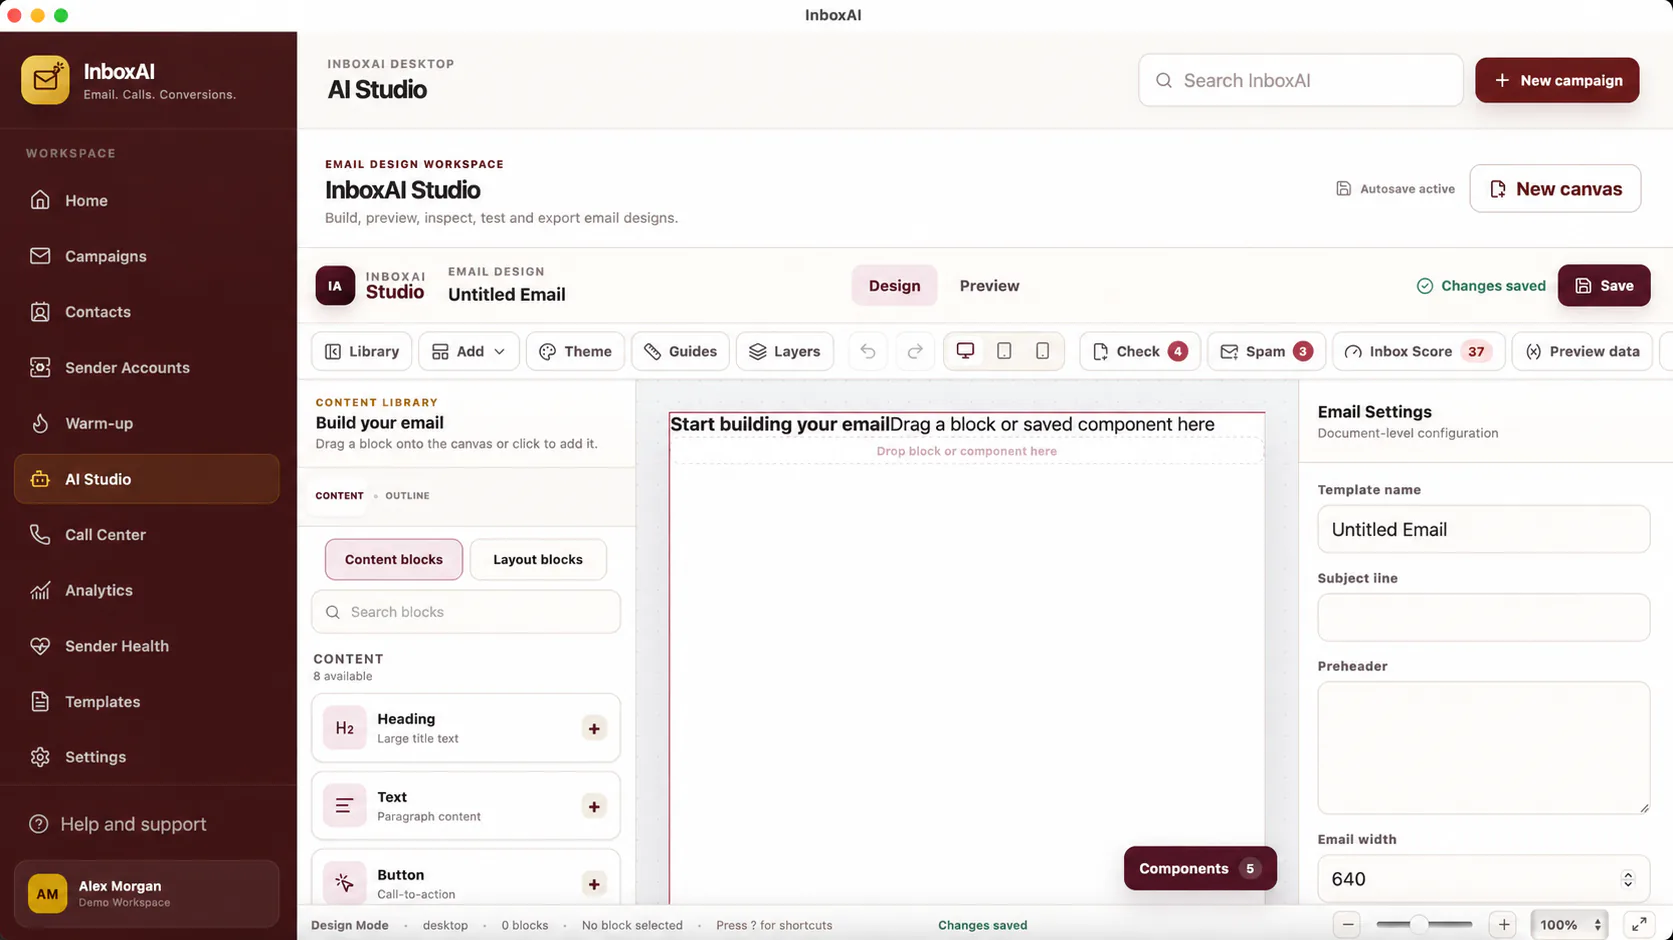The height and width of the screenshot is (940, 1673).
Task: Click Untitled Email design title
Action: [x=507, y=295]
